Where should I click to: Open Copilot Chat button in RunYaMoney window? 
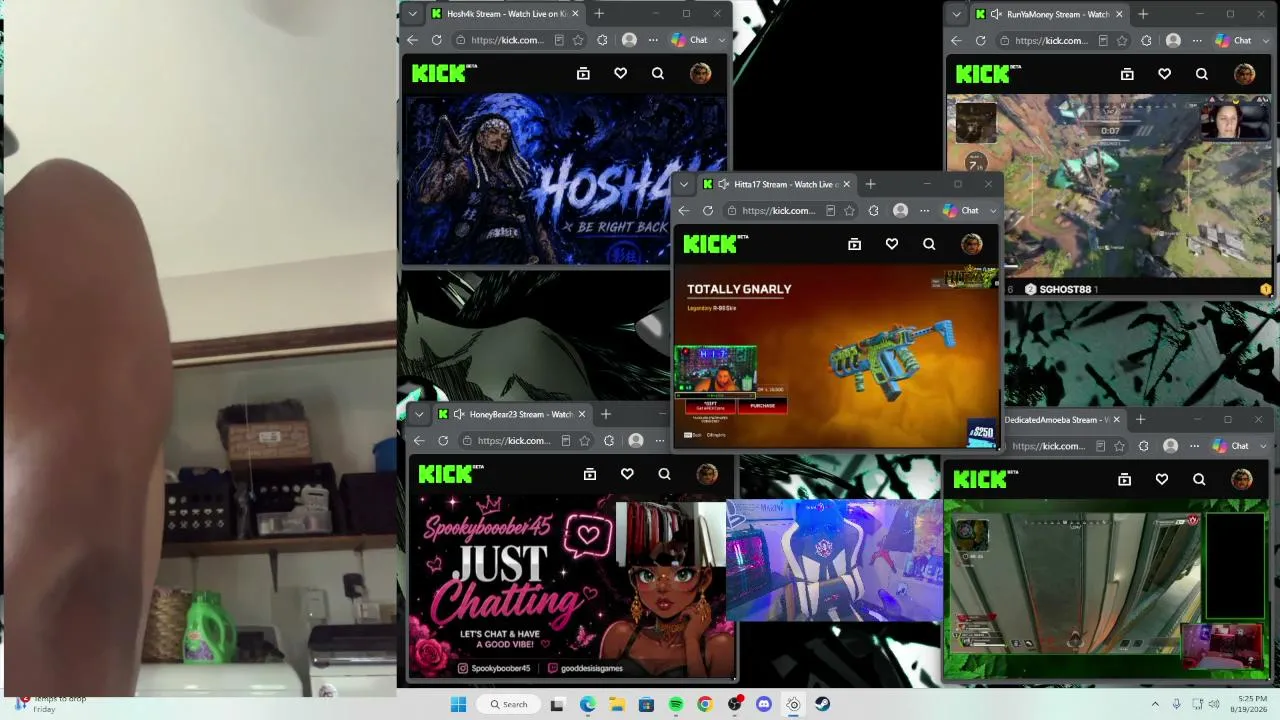[x=1233, y=40]
